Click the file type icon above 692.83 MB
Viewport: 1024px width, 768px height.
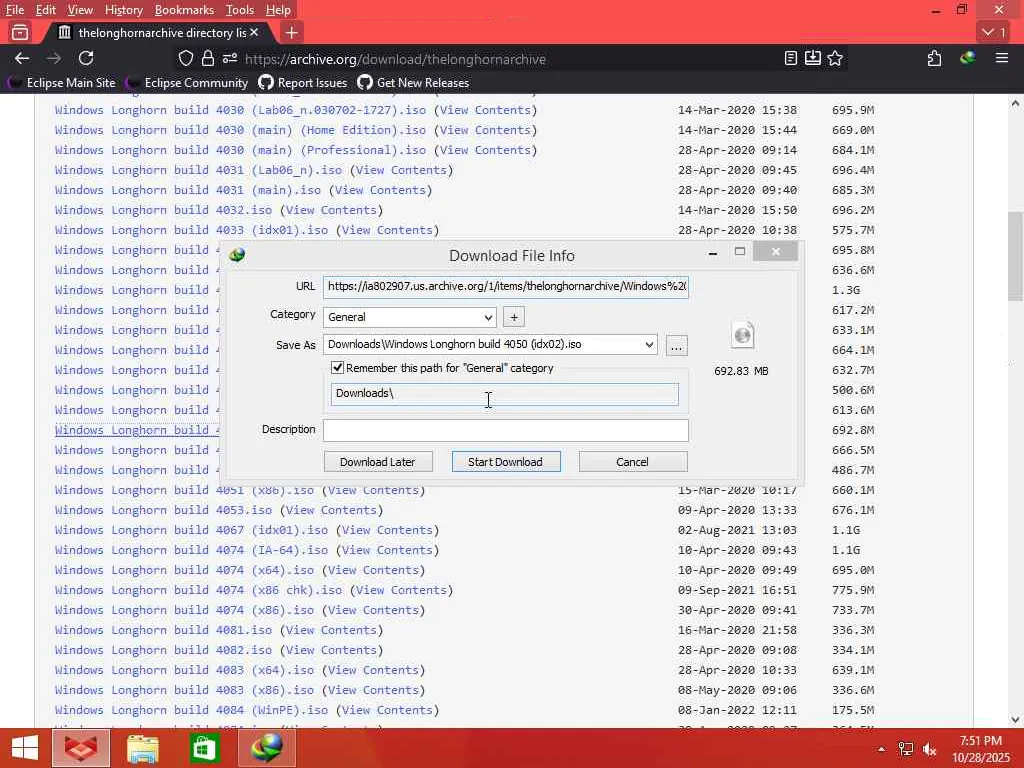click(x=743, y=336)
